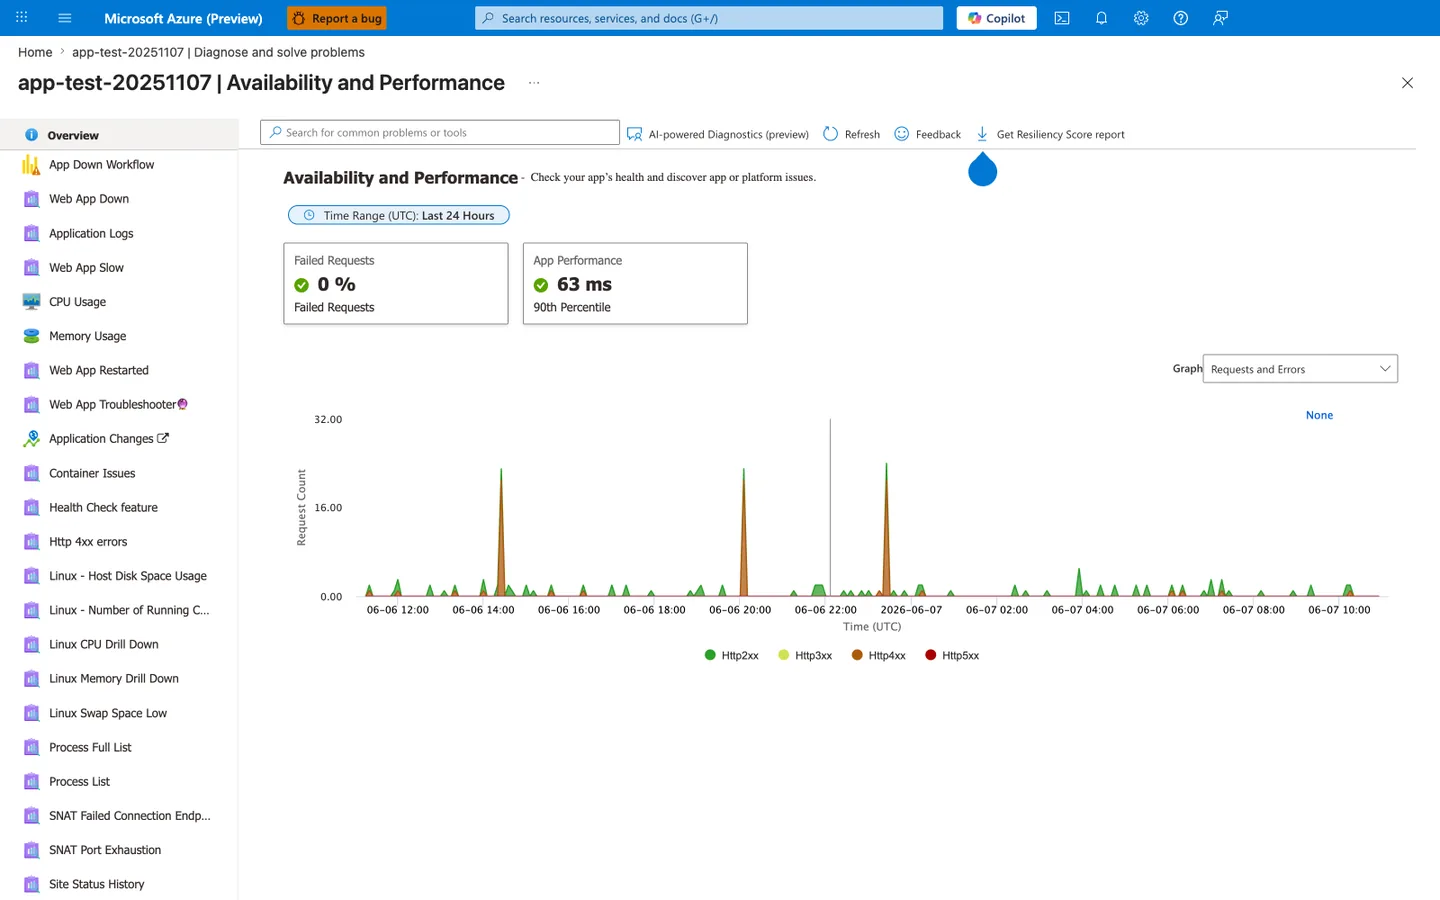Click the App Performance 63 ms card
The image size is (1440, 900).
tap(635, 283)
